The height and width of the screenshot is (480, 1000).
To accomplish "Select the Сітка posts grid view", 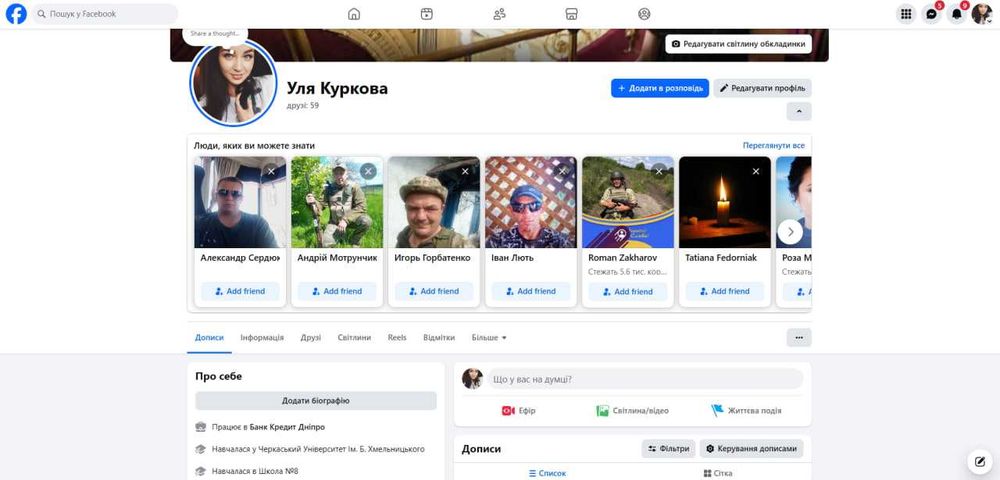I will pyautogui.click(x=718, y=473).
